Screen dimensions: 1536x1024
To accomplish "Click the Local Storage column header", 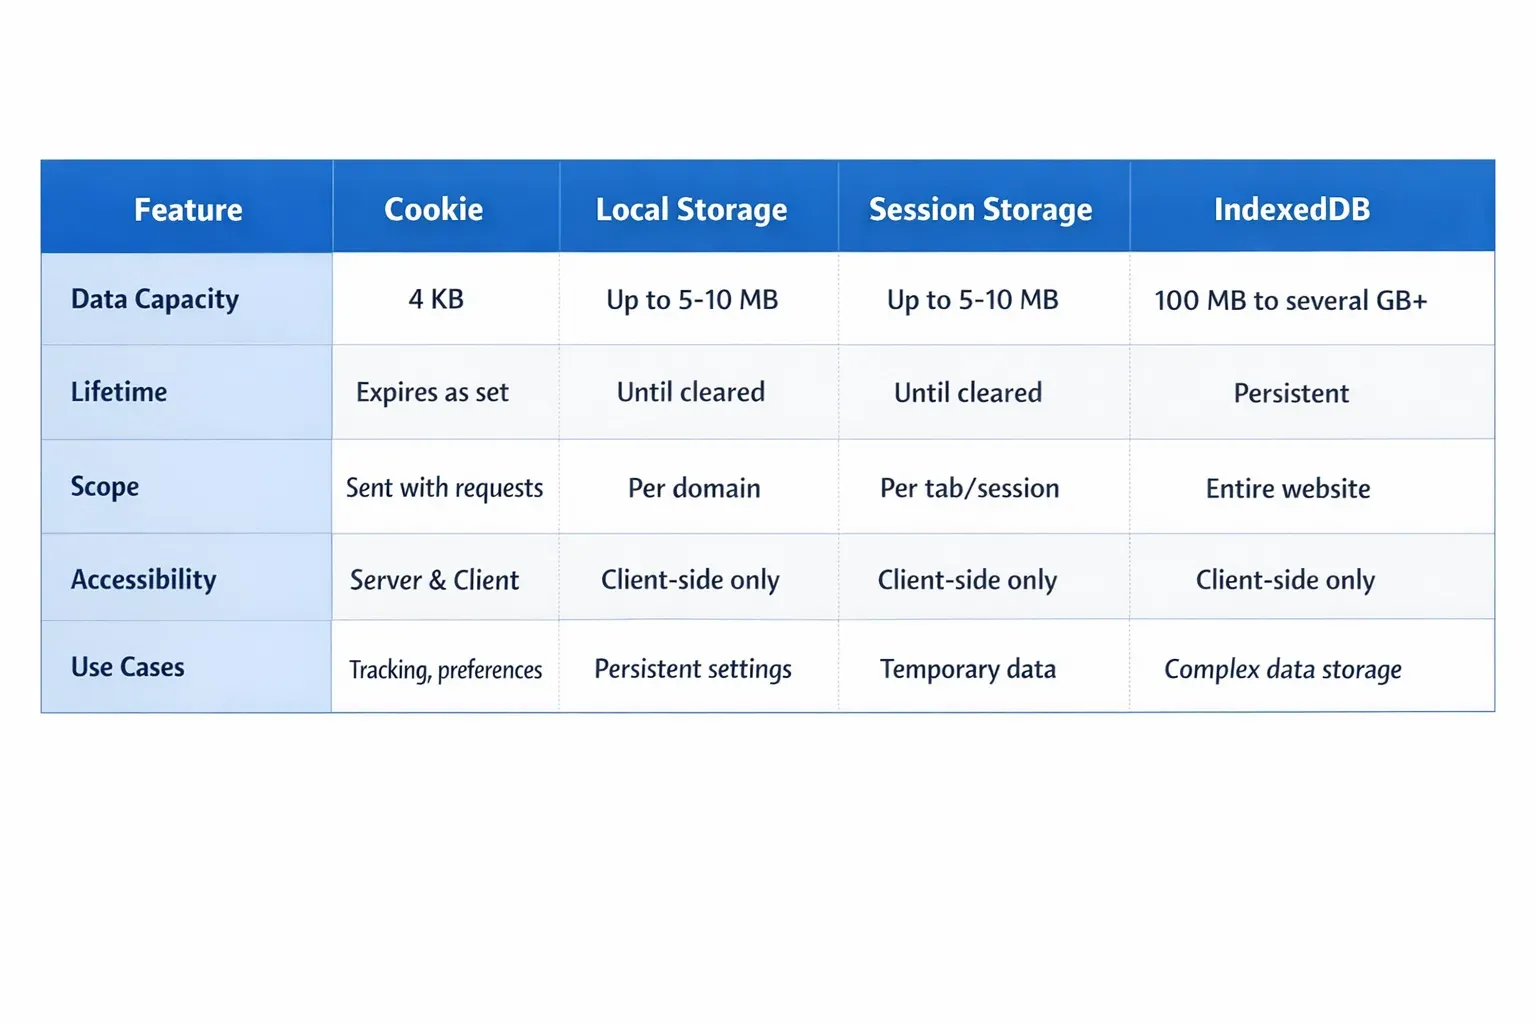I will [x=691, y=209].
